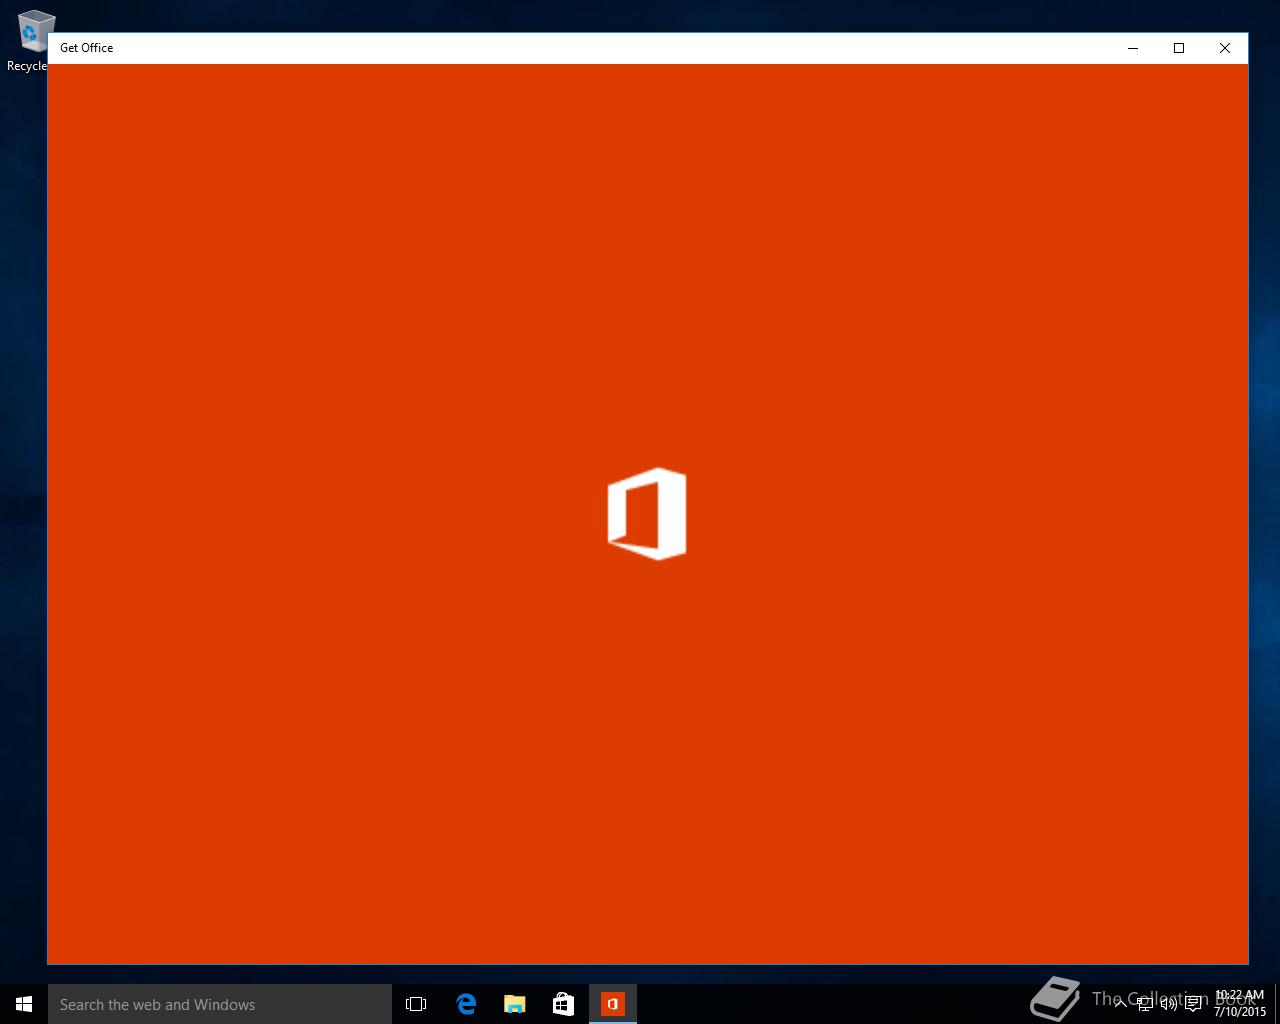
Task: Open the Windows Start menu
Action: coord(24,1004)
